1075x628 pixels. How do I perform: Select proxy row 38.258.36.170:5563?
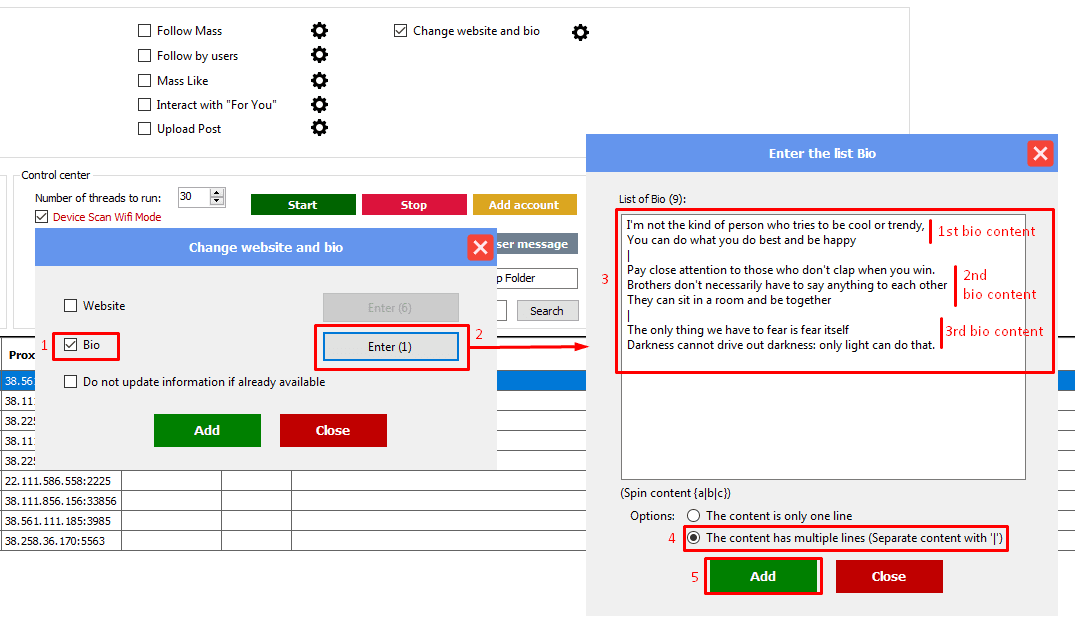[61, 541]
